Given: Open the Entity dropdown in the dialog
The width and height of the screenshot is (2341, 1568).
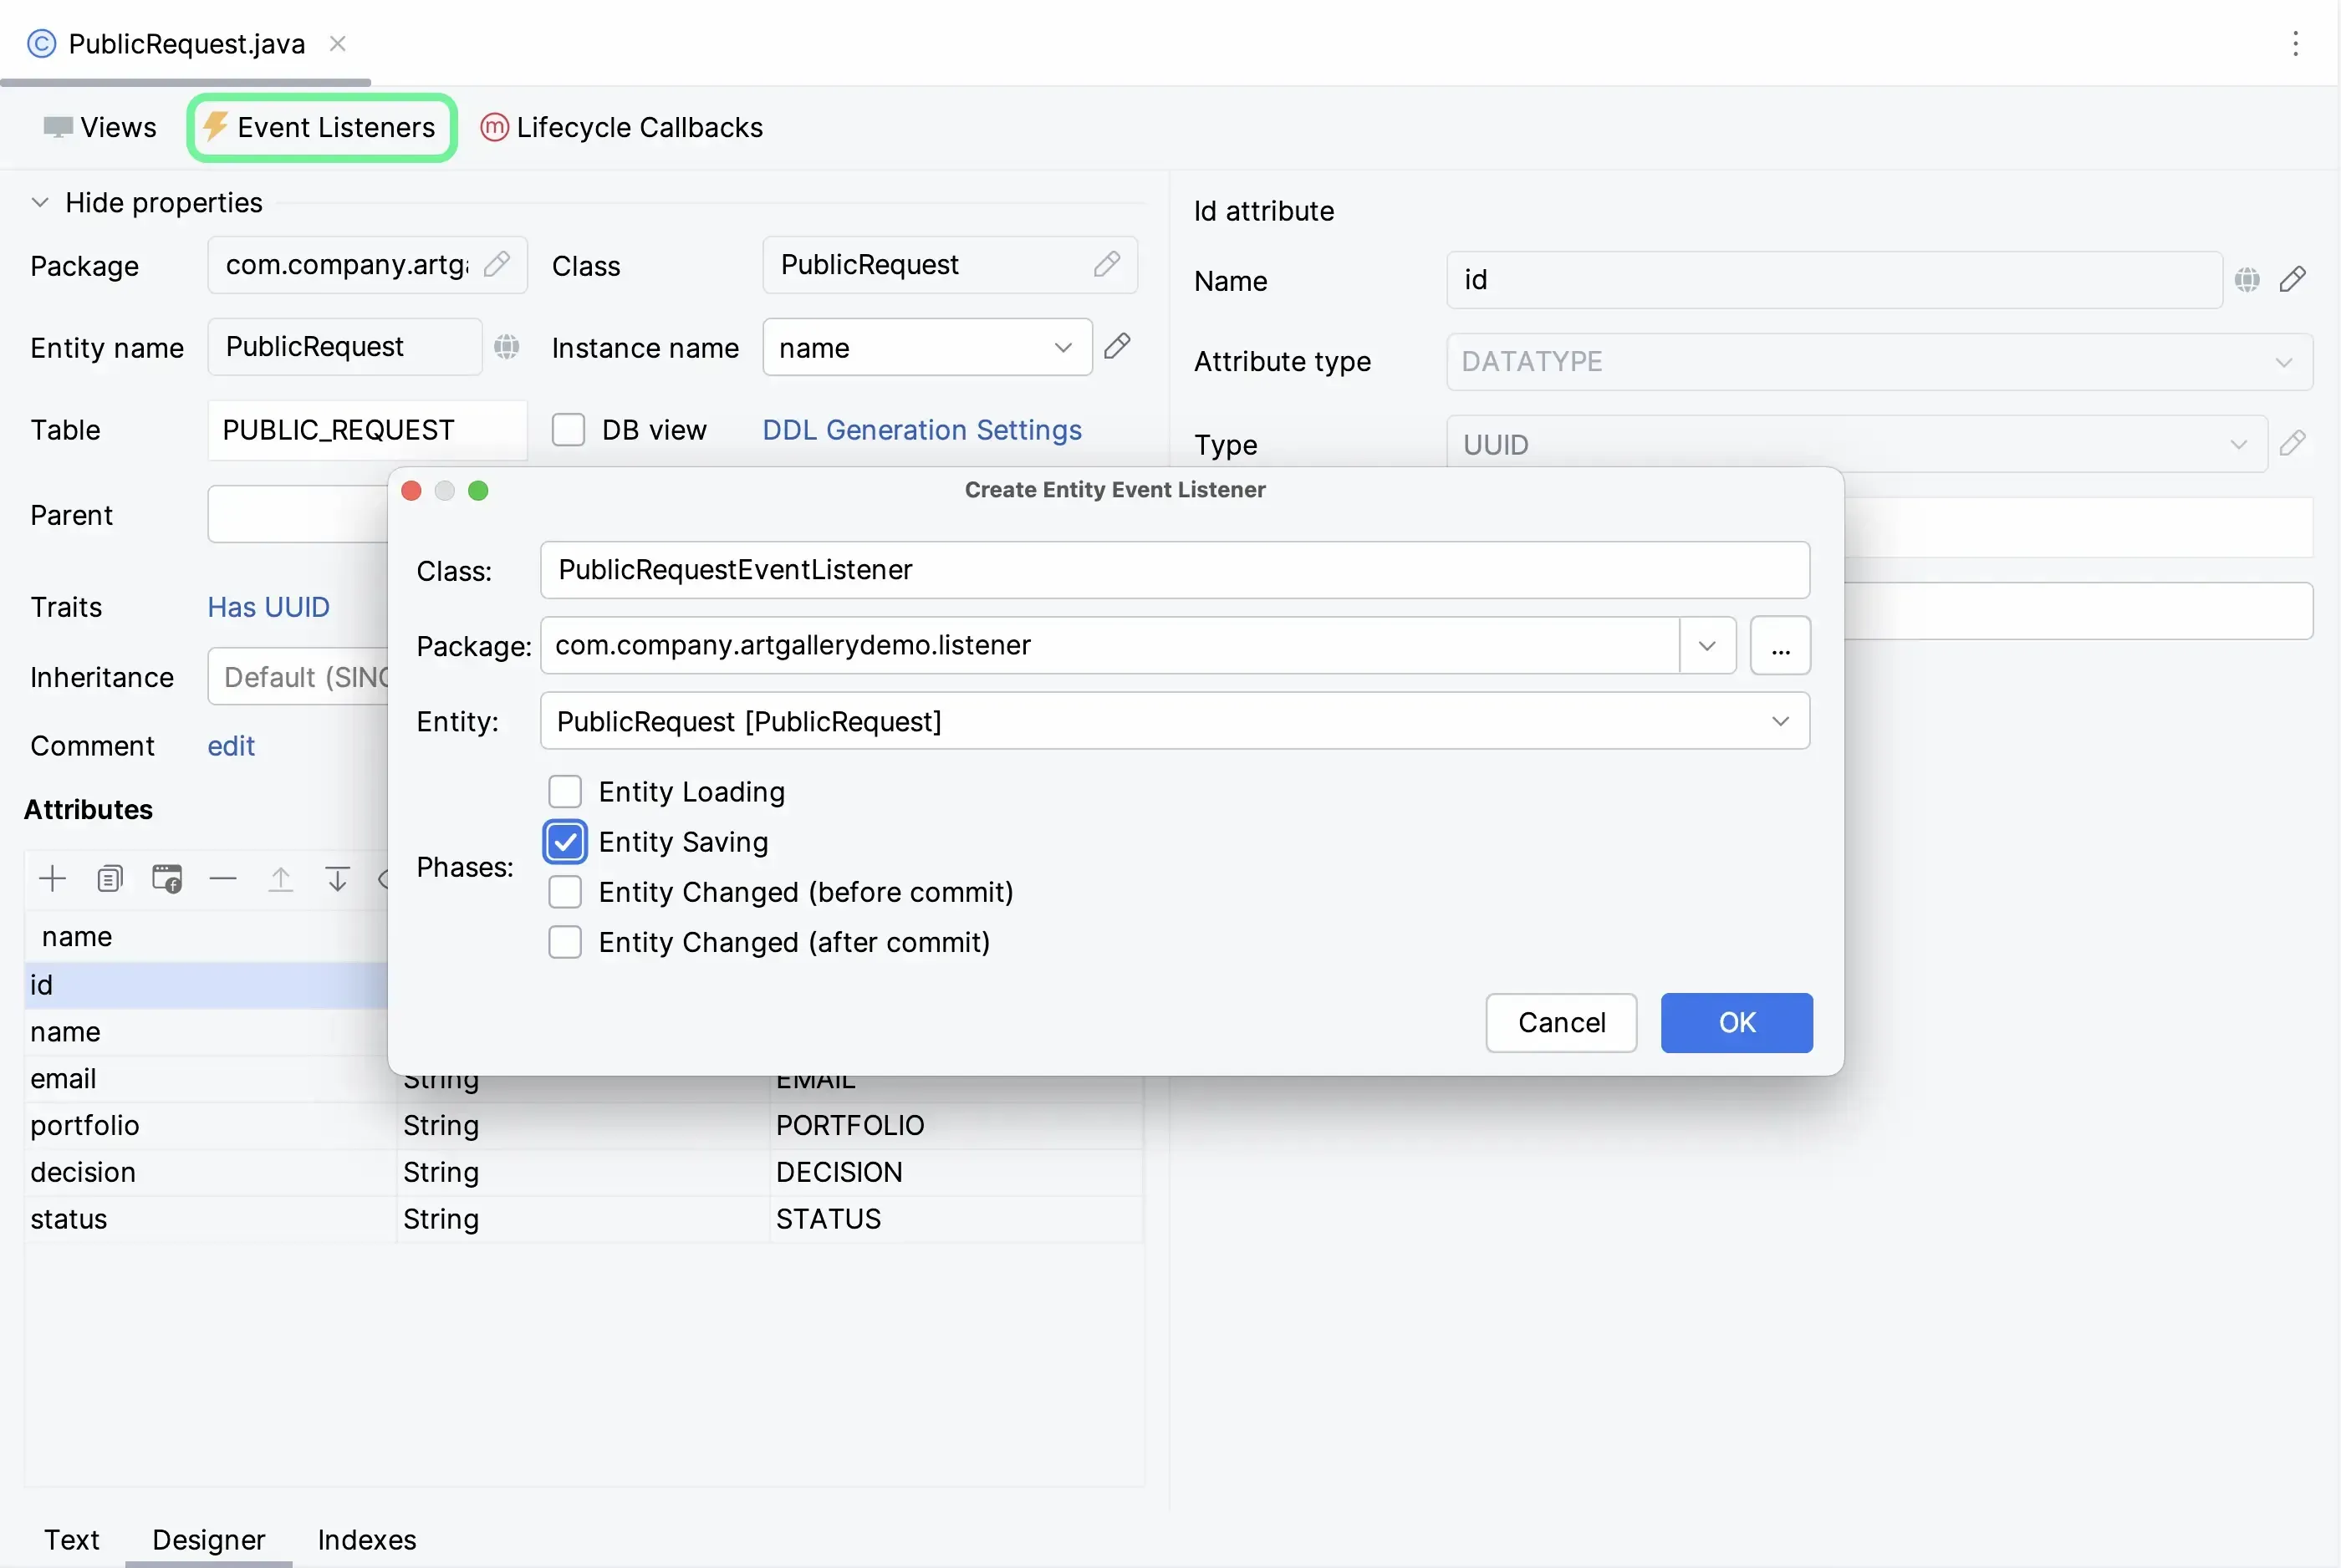Looking at the screenshot, I should coord(1779,721).
